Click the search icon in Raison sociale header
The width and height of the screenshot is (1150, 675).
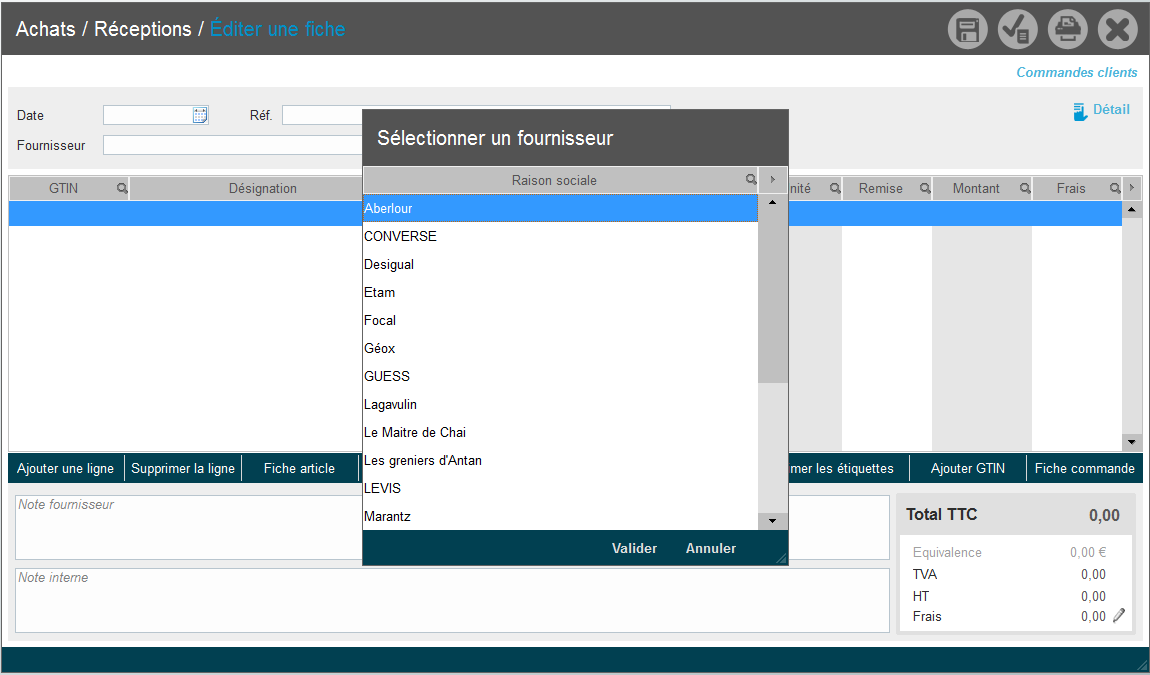(751, 180)
